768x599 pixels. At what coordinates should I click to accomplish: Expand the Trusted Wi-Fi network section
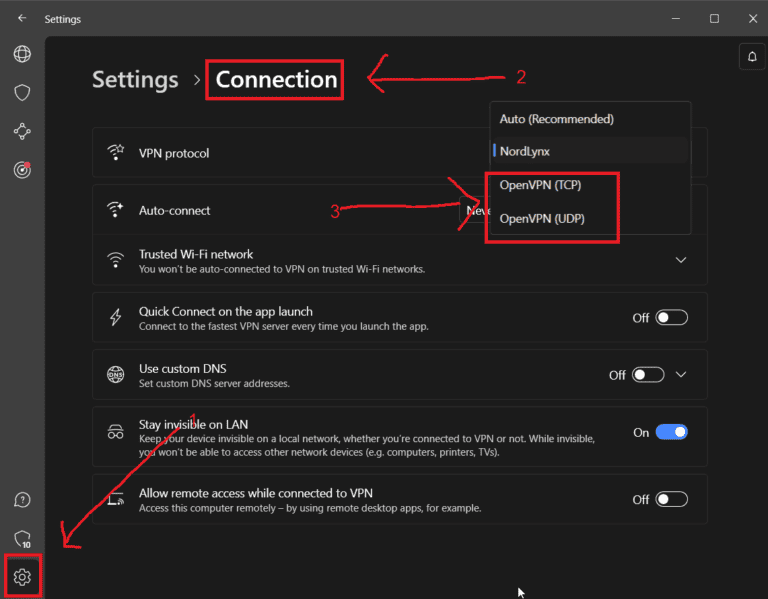pos(681,260)
